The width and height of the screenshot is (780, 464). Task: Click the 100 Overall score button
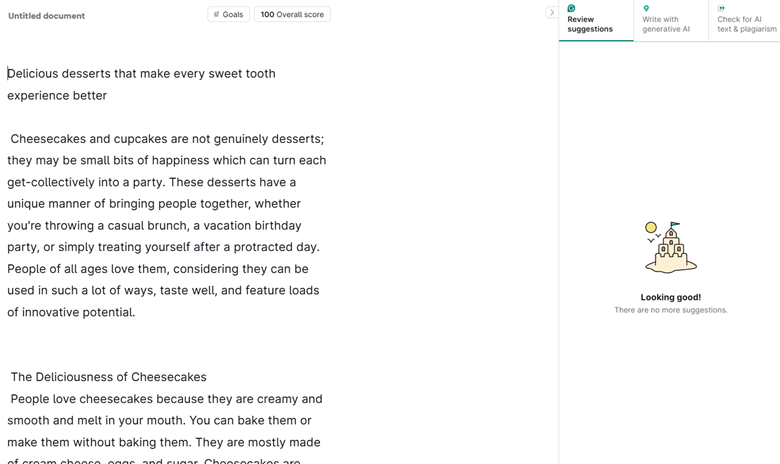(292, 15)
